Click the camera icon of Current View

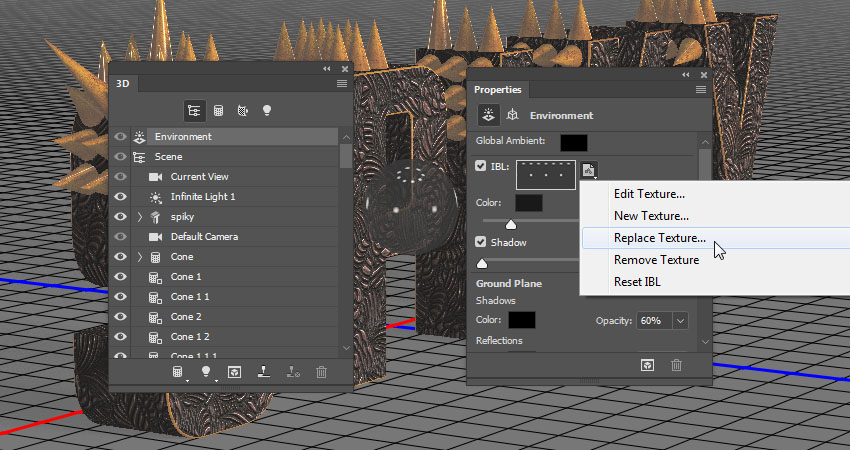156,177
